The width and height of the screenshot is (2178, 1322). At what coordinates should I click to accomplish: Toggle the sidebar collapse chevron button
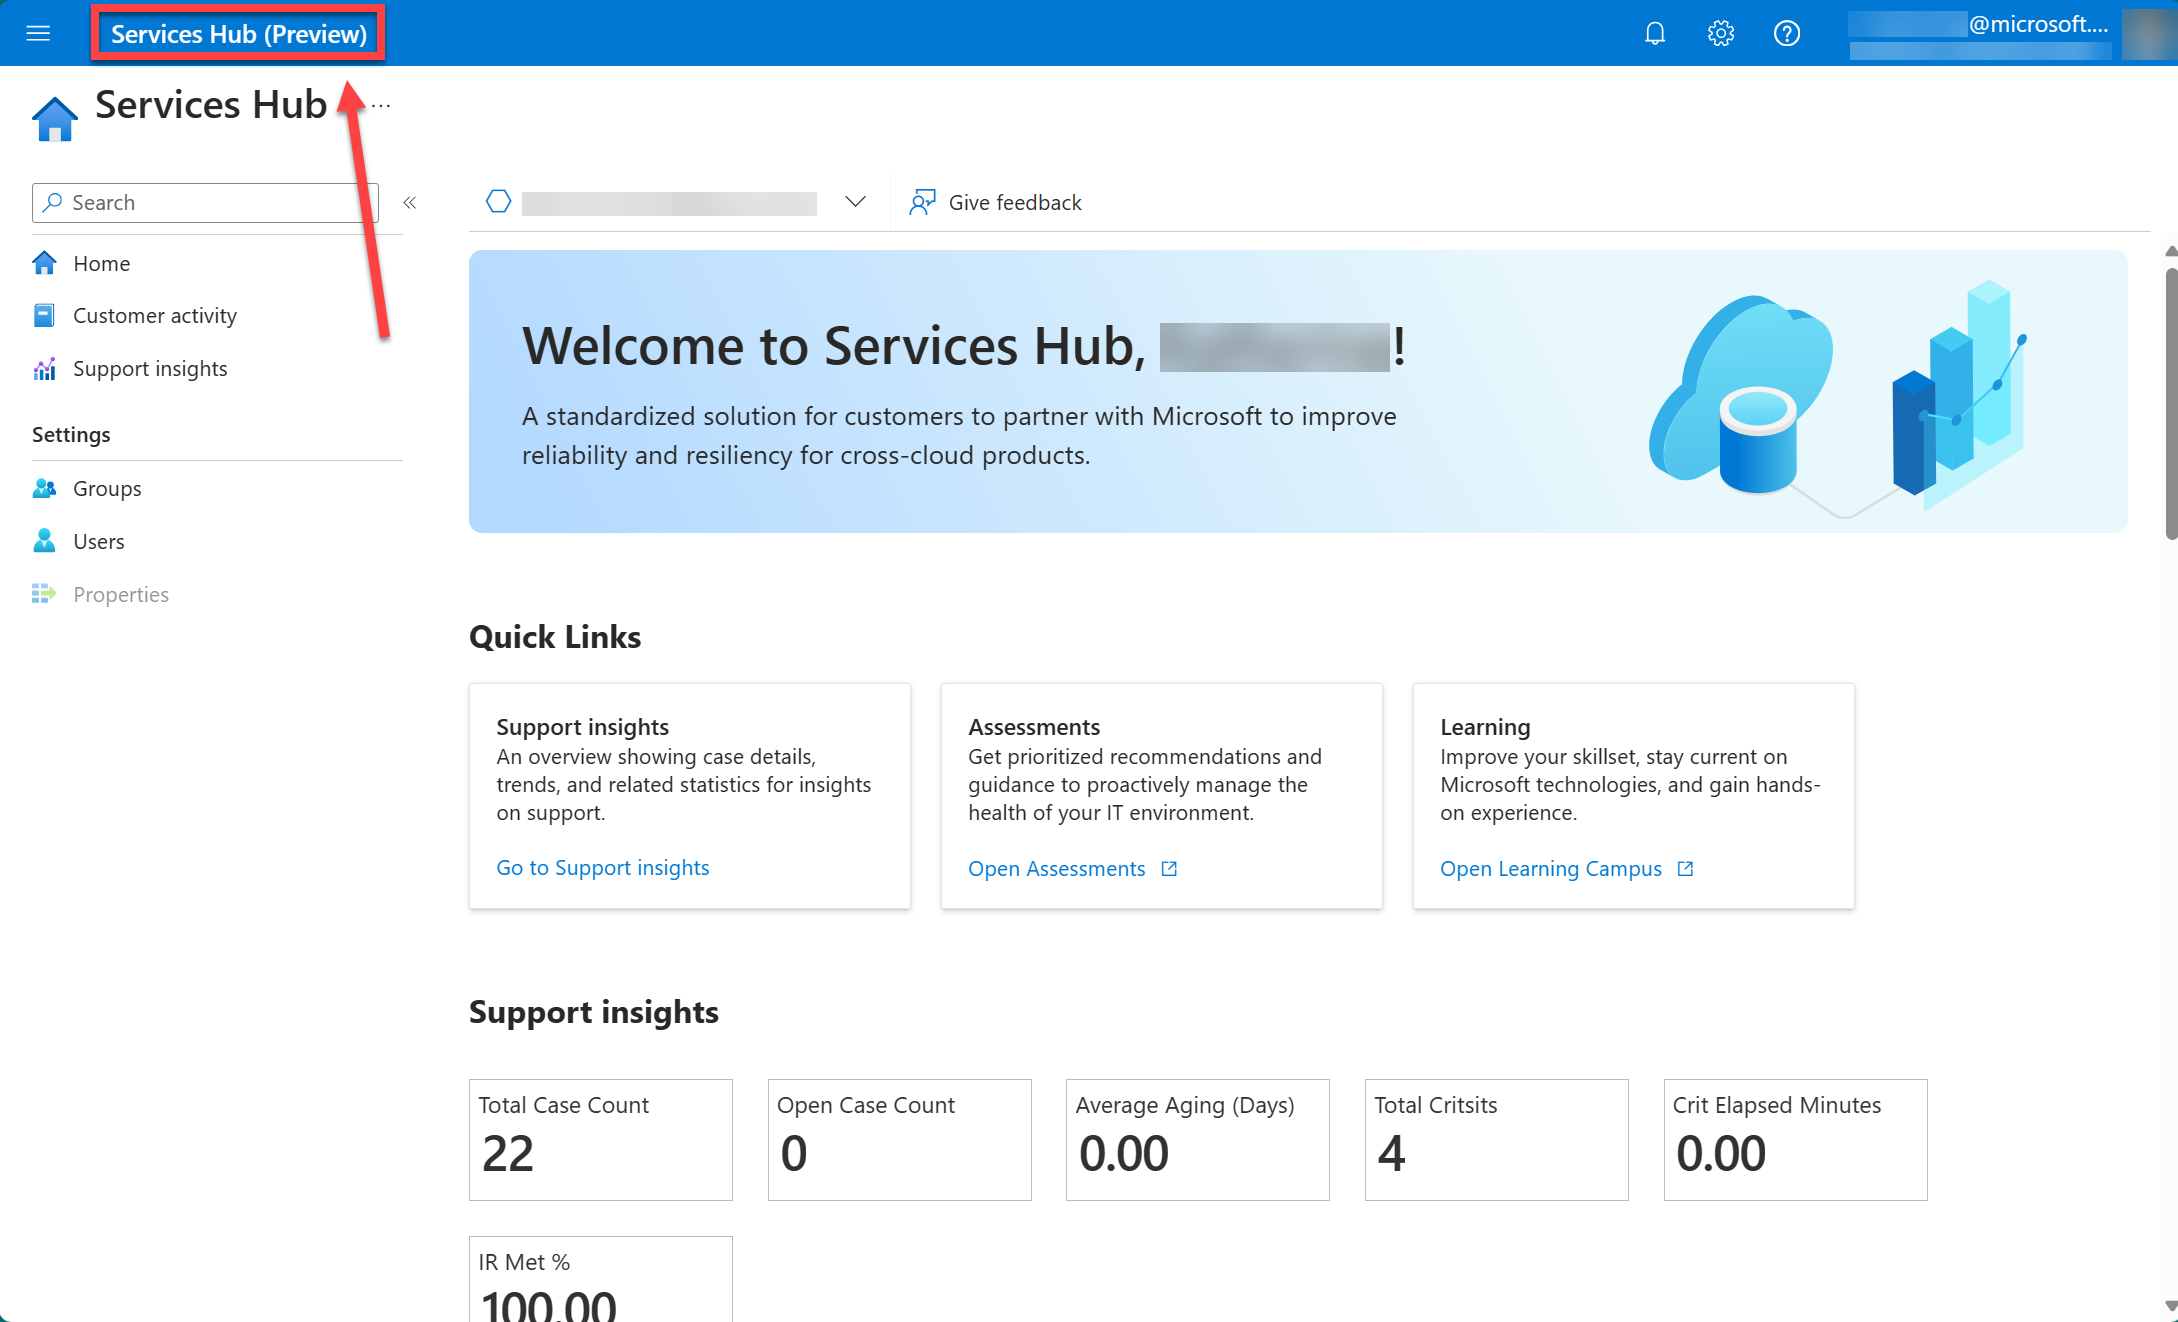[x=411, y=201]
